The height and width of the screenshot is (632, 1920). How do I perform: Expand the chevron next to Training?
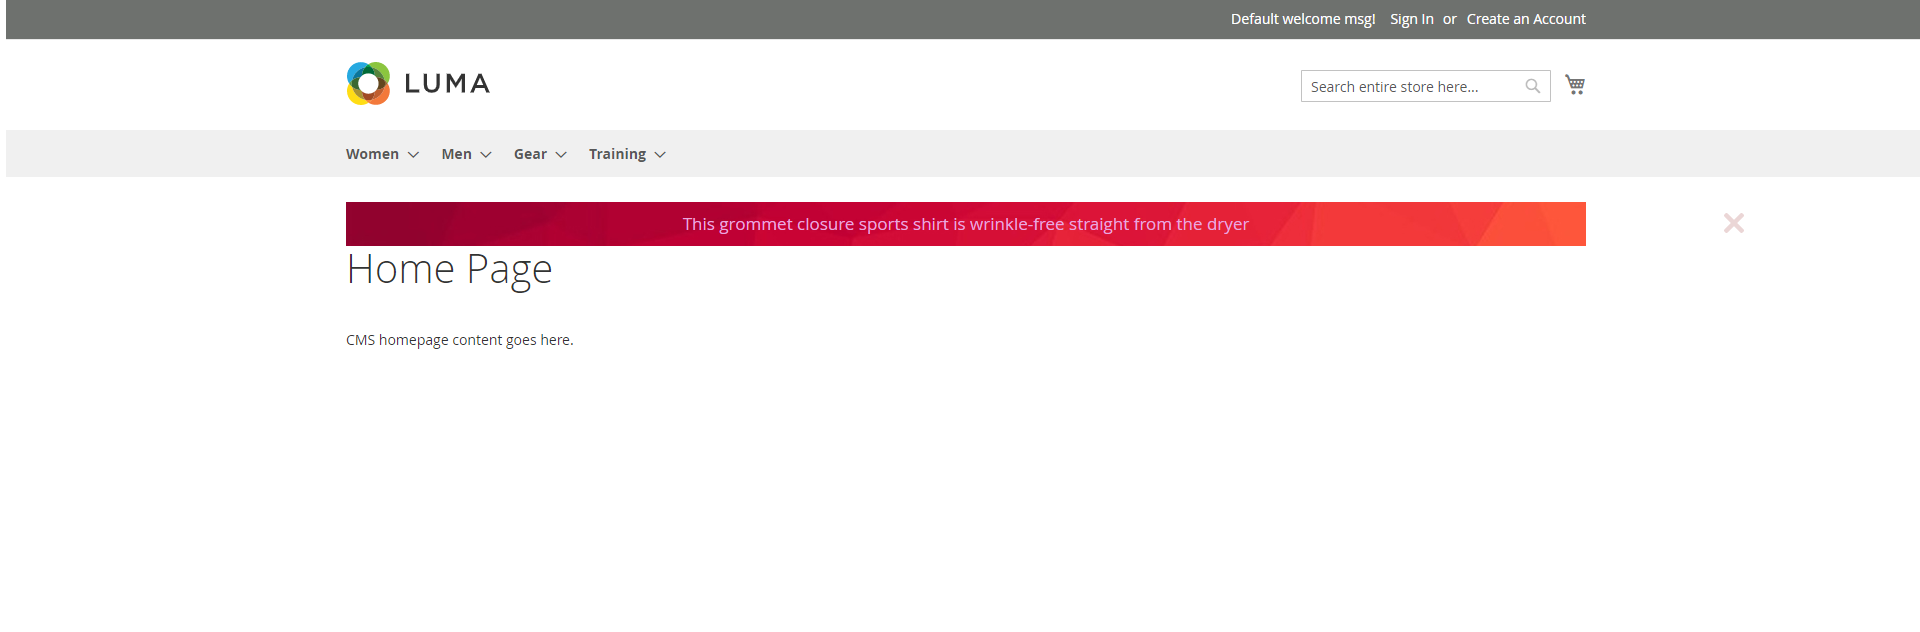660,155
